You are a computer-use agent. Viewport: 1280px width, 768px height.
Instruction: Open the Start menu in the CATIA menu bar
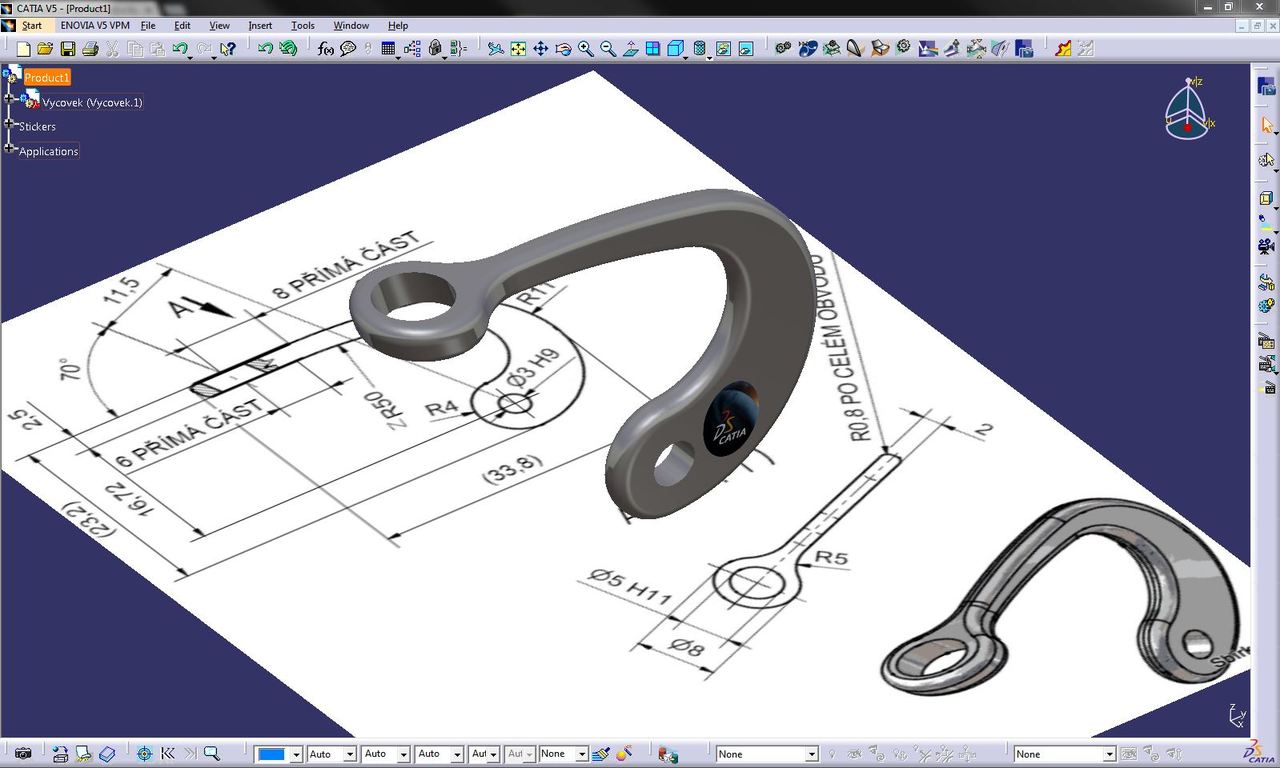tap(32, 25)
